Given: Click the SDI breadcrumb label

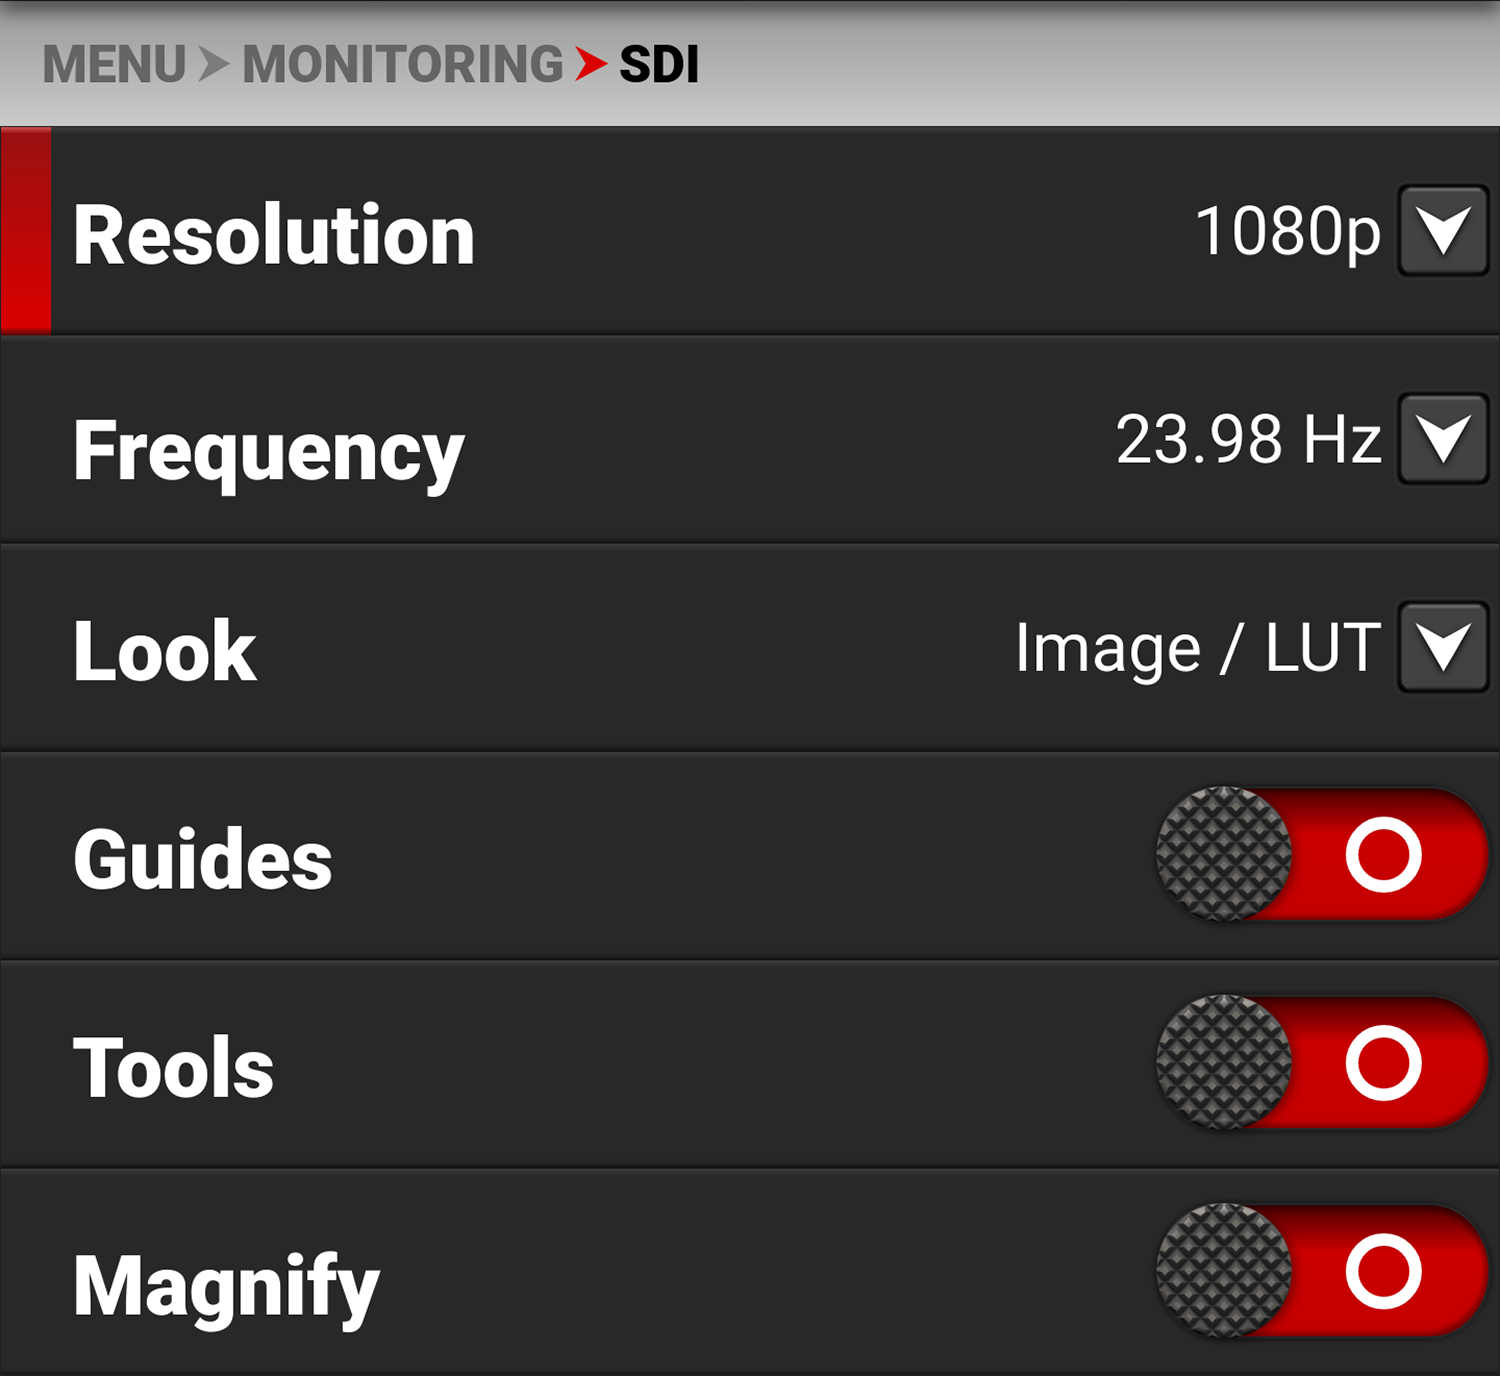Looking at the screenshot, I should 659,65.
